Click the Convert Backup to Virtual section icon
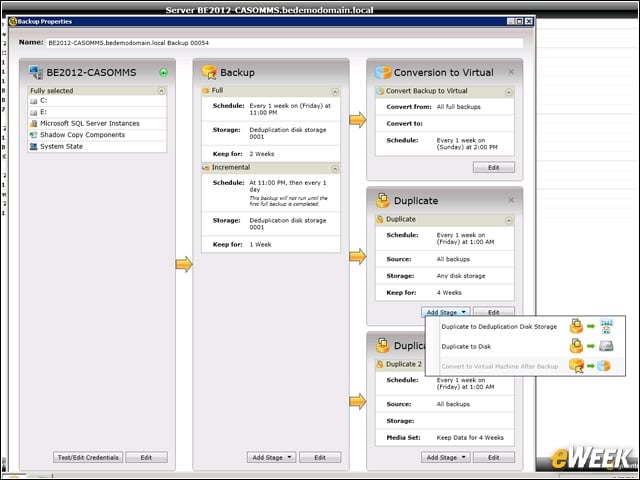Viewport: 640px width, 480px height. pos(380,91)
